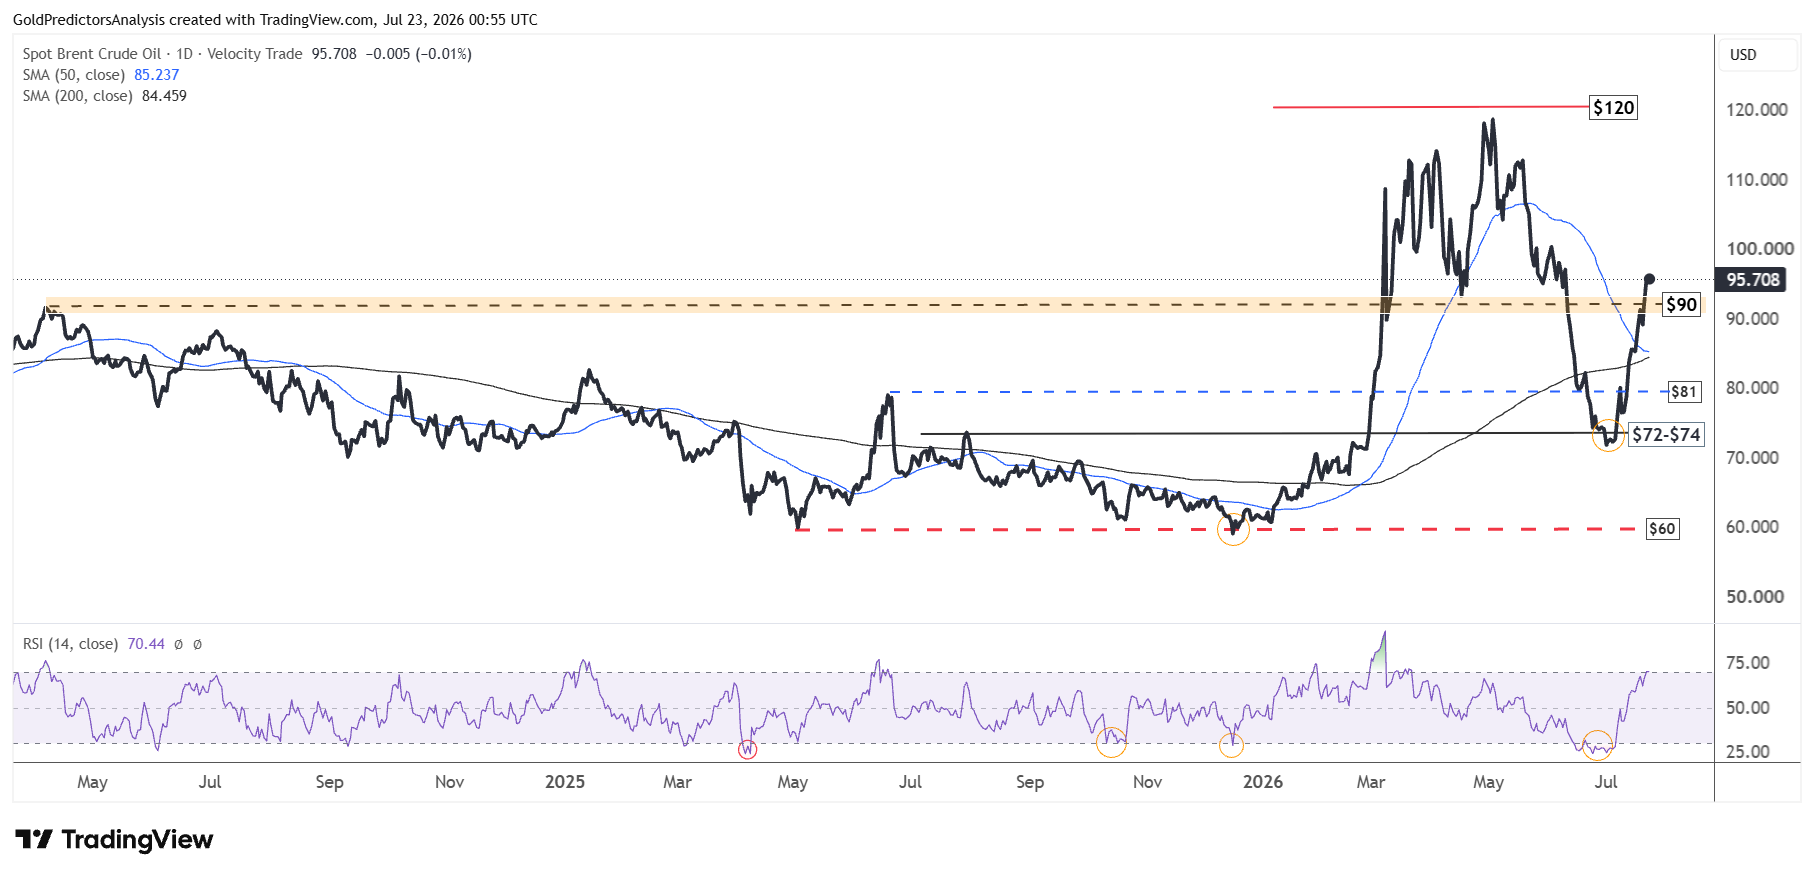Click the TradingView logo below the chart
Image resolution: width=1814 pixels, height=877 pixels.
tap(114, 839)
